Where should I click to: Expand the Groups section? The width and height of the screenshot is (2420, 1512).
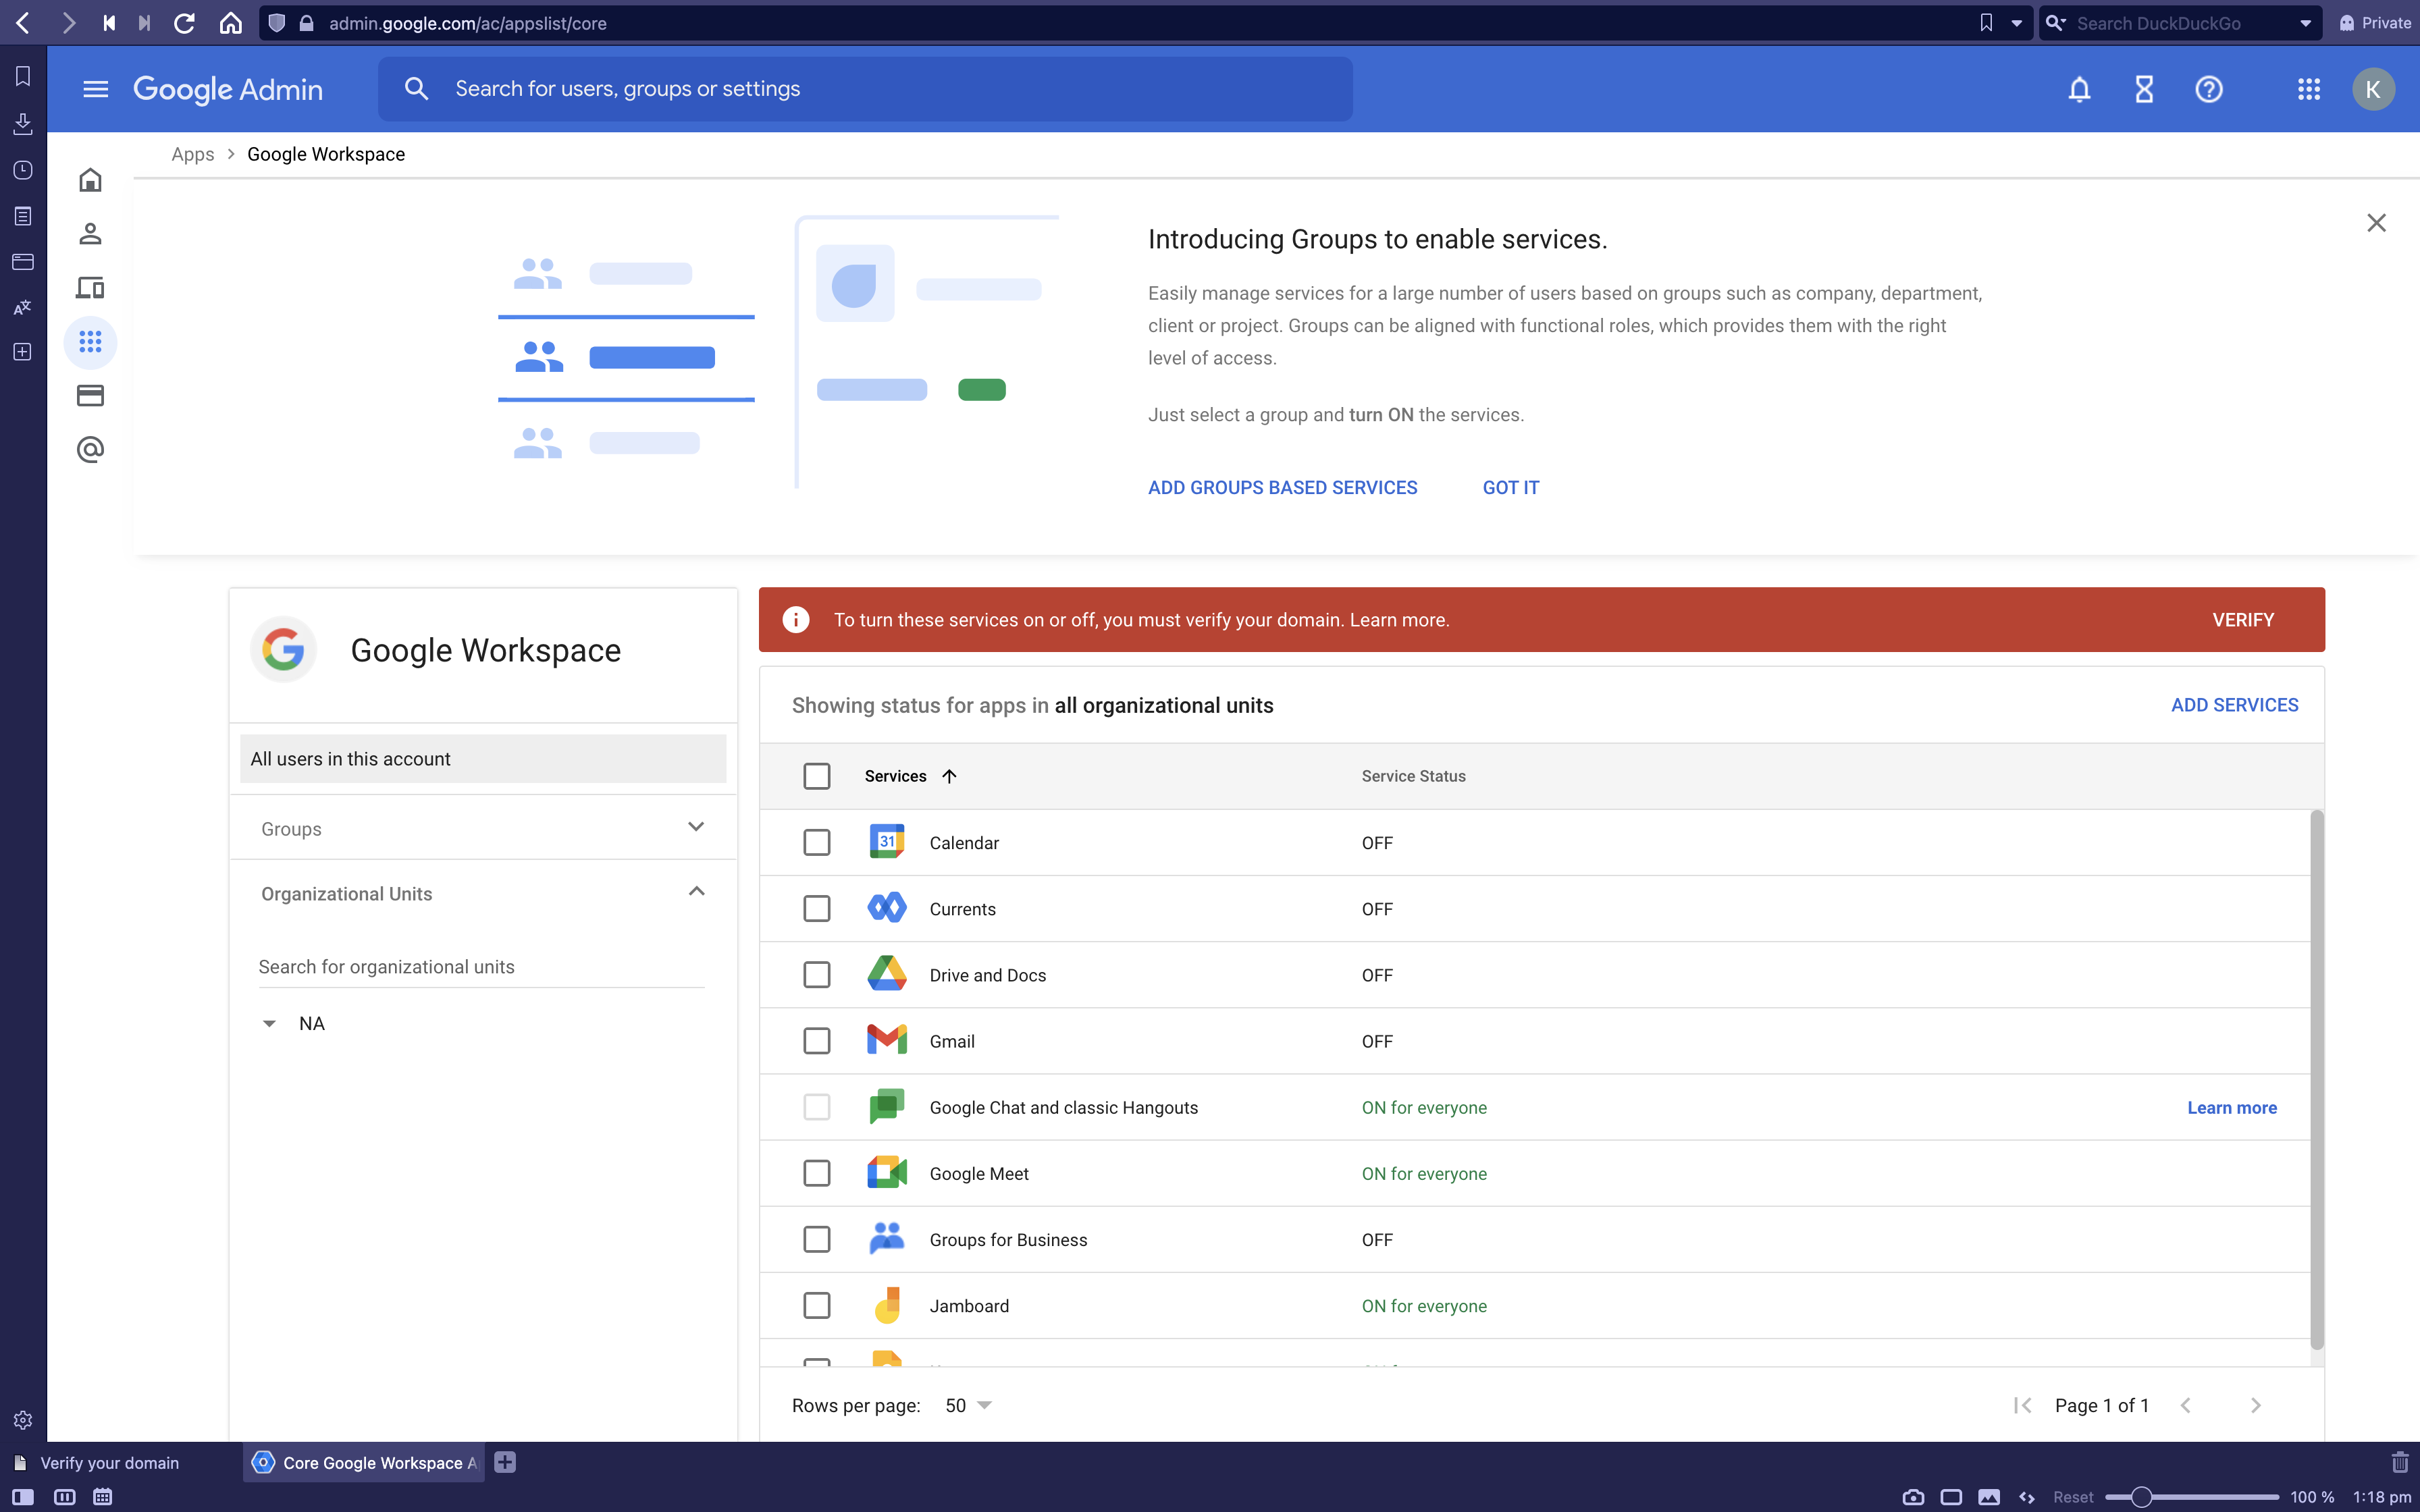pos(696,828)
